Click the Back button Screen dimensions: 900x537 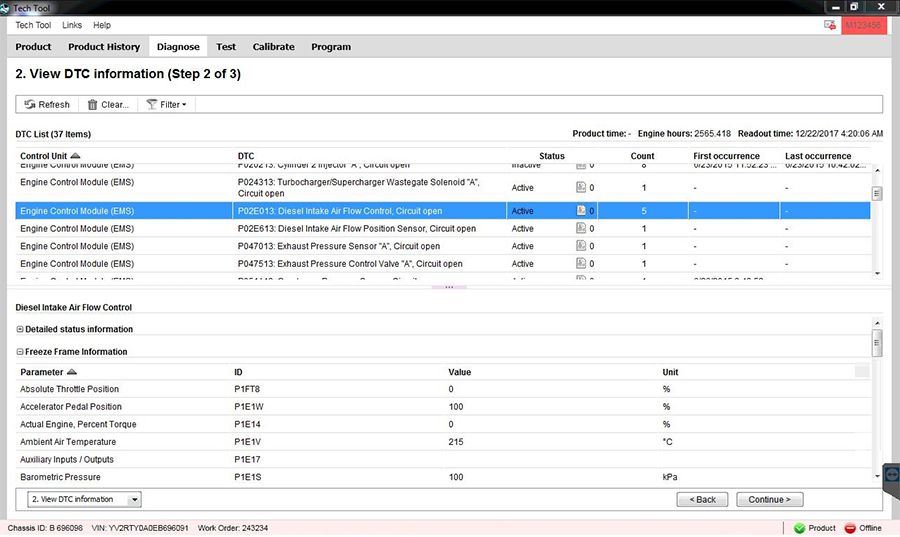pyautogui.click(x=702, y=499)
